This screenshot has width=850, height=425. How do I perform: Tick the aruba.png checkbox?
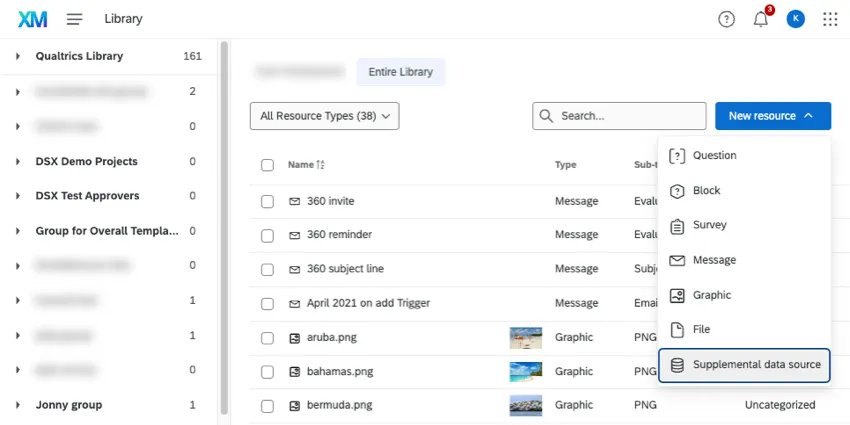click(267, 338)
